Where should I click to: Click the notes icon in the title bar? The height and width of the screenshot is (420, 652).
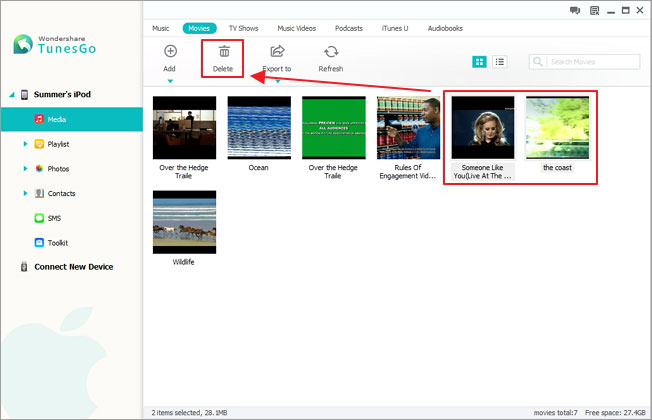[x=595, y=10]
